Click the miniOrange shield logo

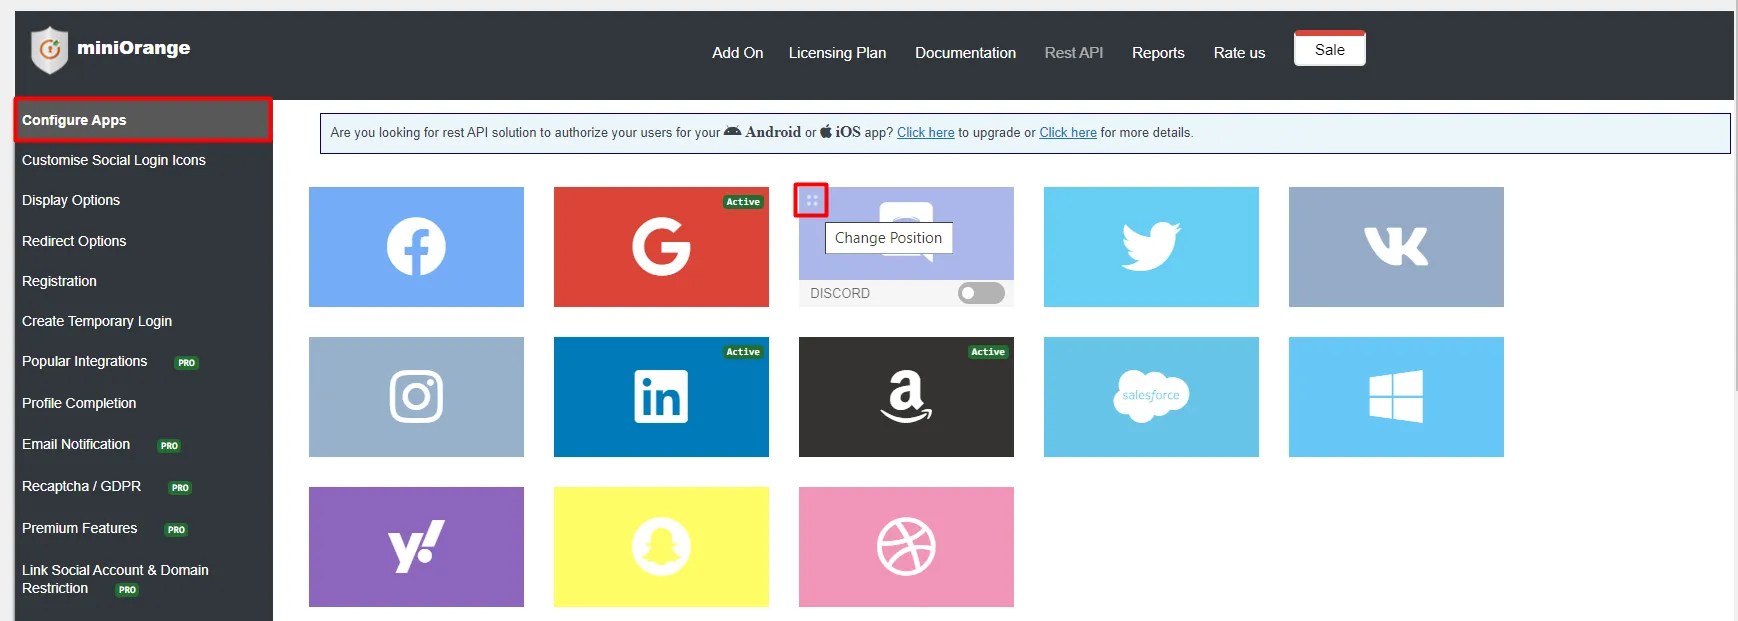(x=49, y=50)
